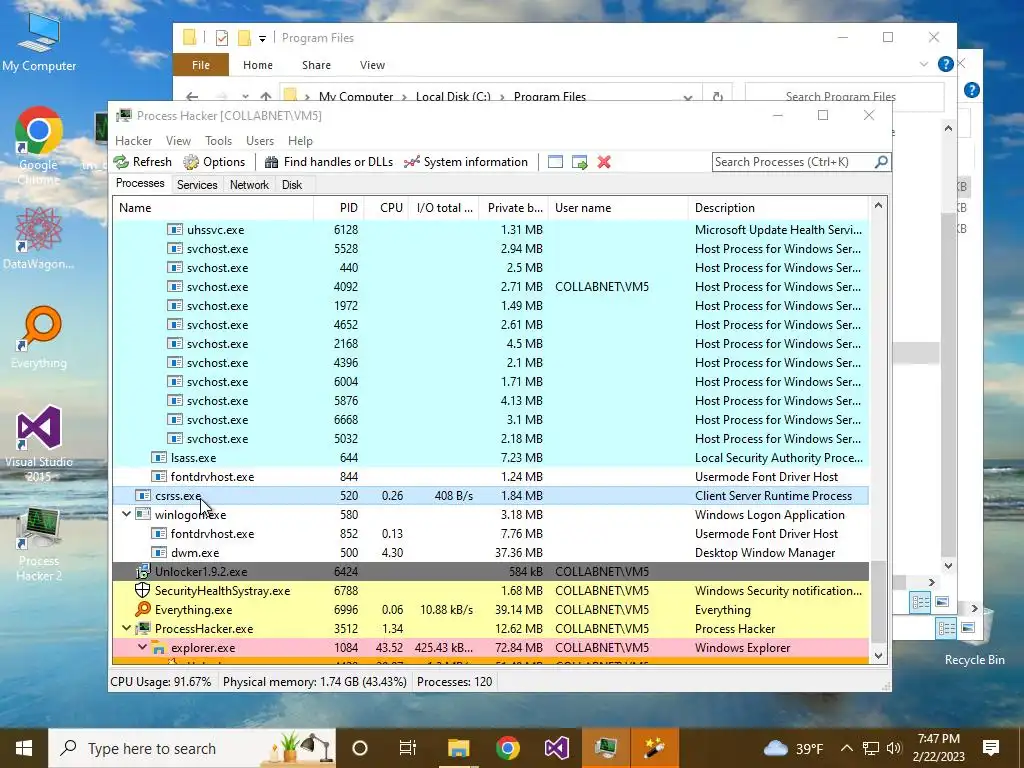Open Process Hacker 2 desktop shortcut
Viewport: 1024px width, 768px height.
pos(39,544)
